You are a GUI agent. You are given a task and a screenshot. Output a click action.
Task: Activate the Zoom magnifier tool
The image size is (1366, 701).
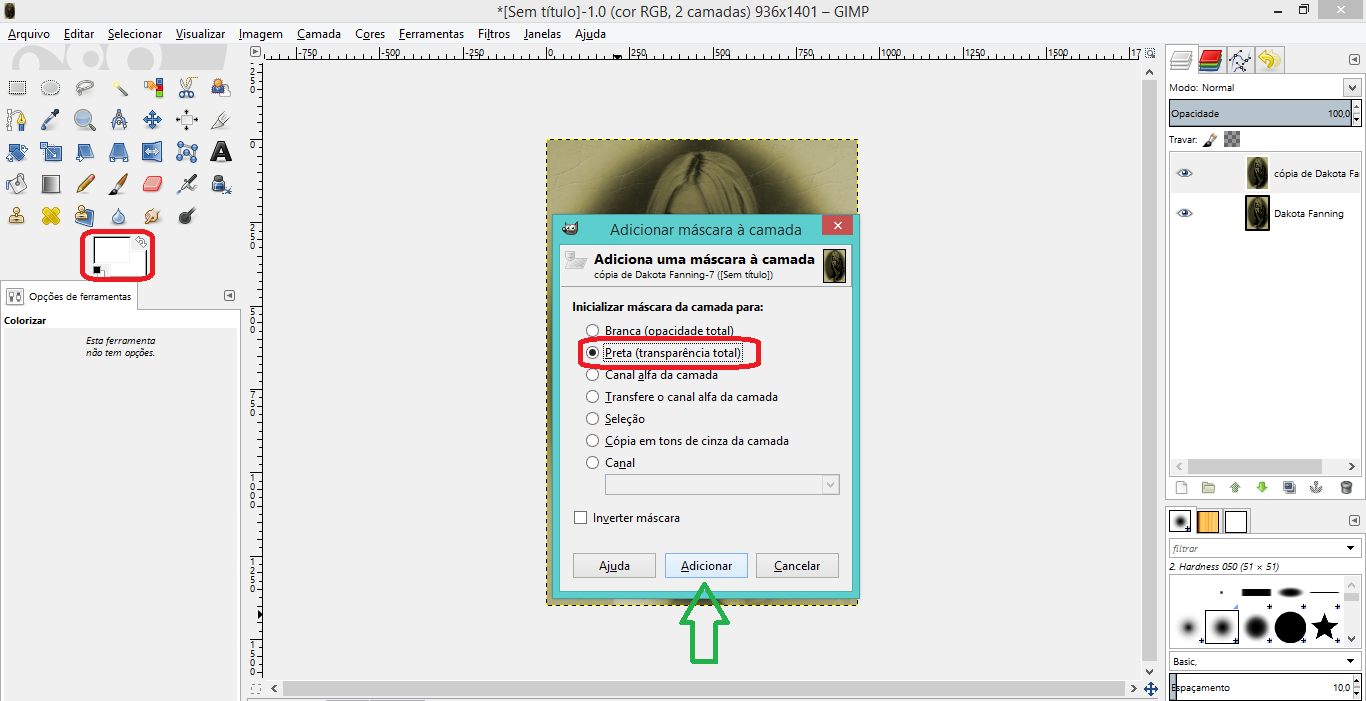(85, 120)
